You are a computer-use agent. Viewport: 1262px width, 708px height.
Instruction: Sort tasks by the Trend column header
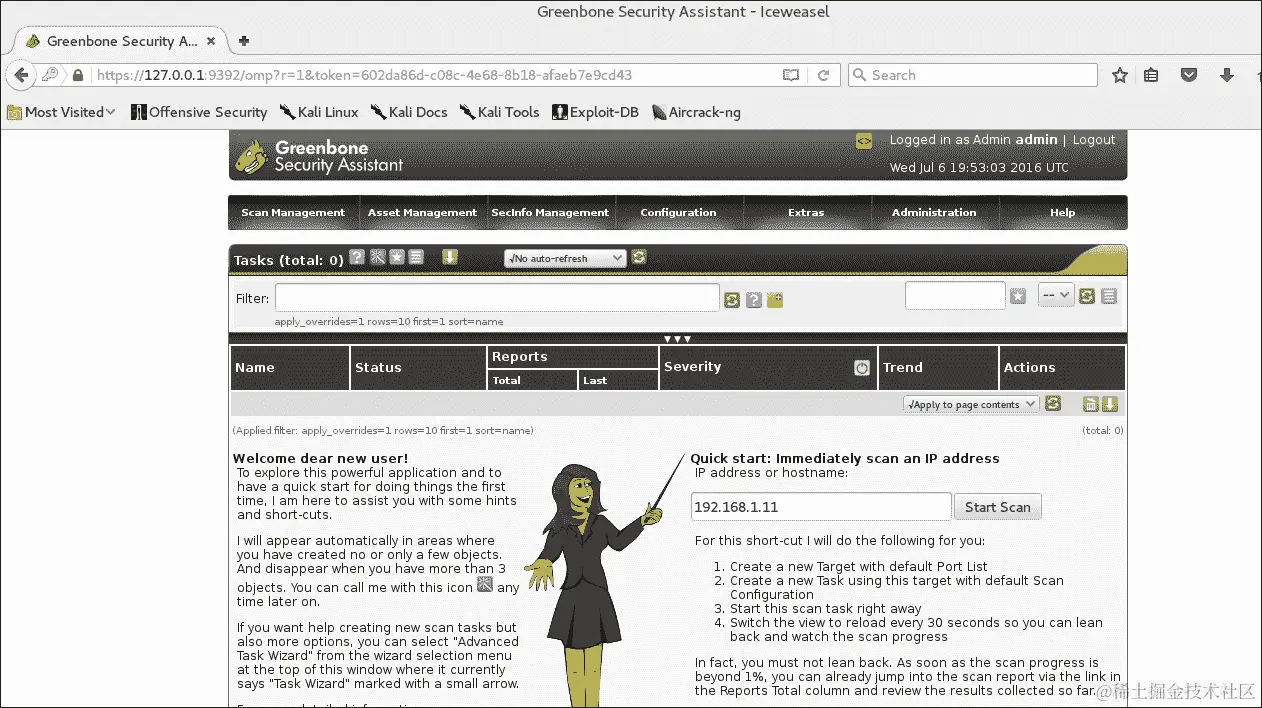[x=903, y=367]
